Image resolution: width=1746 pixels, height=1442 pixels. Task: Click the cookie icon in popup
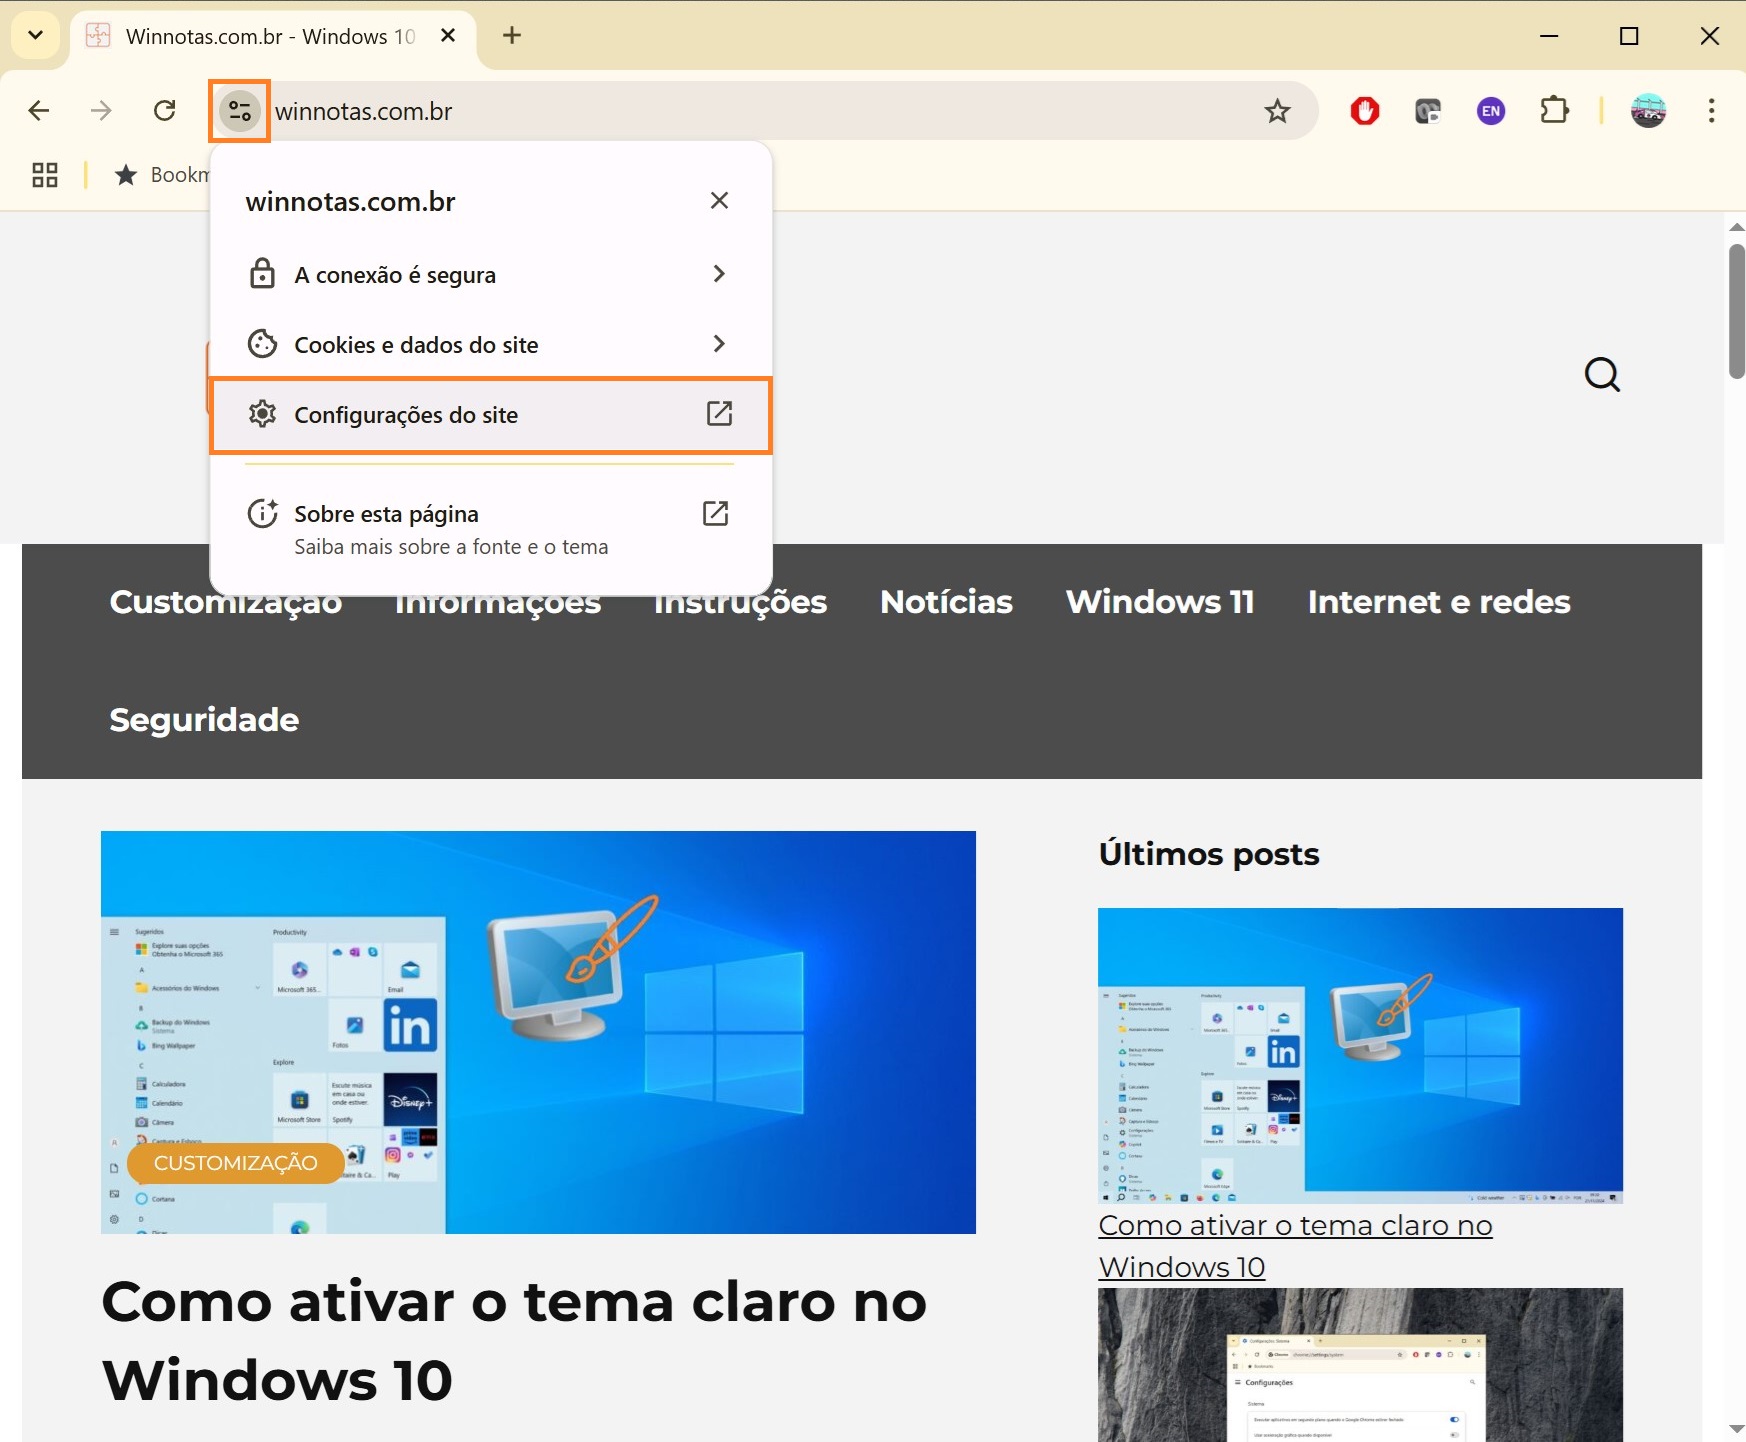[x=262, y=344]
